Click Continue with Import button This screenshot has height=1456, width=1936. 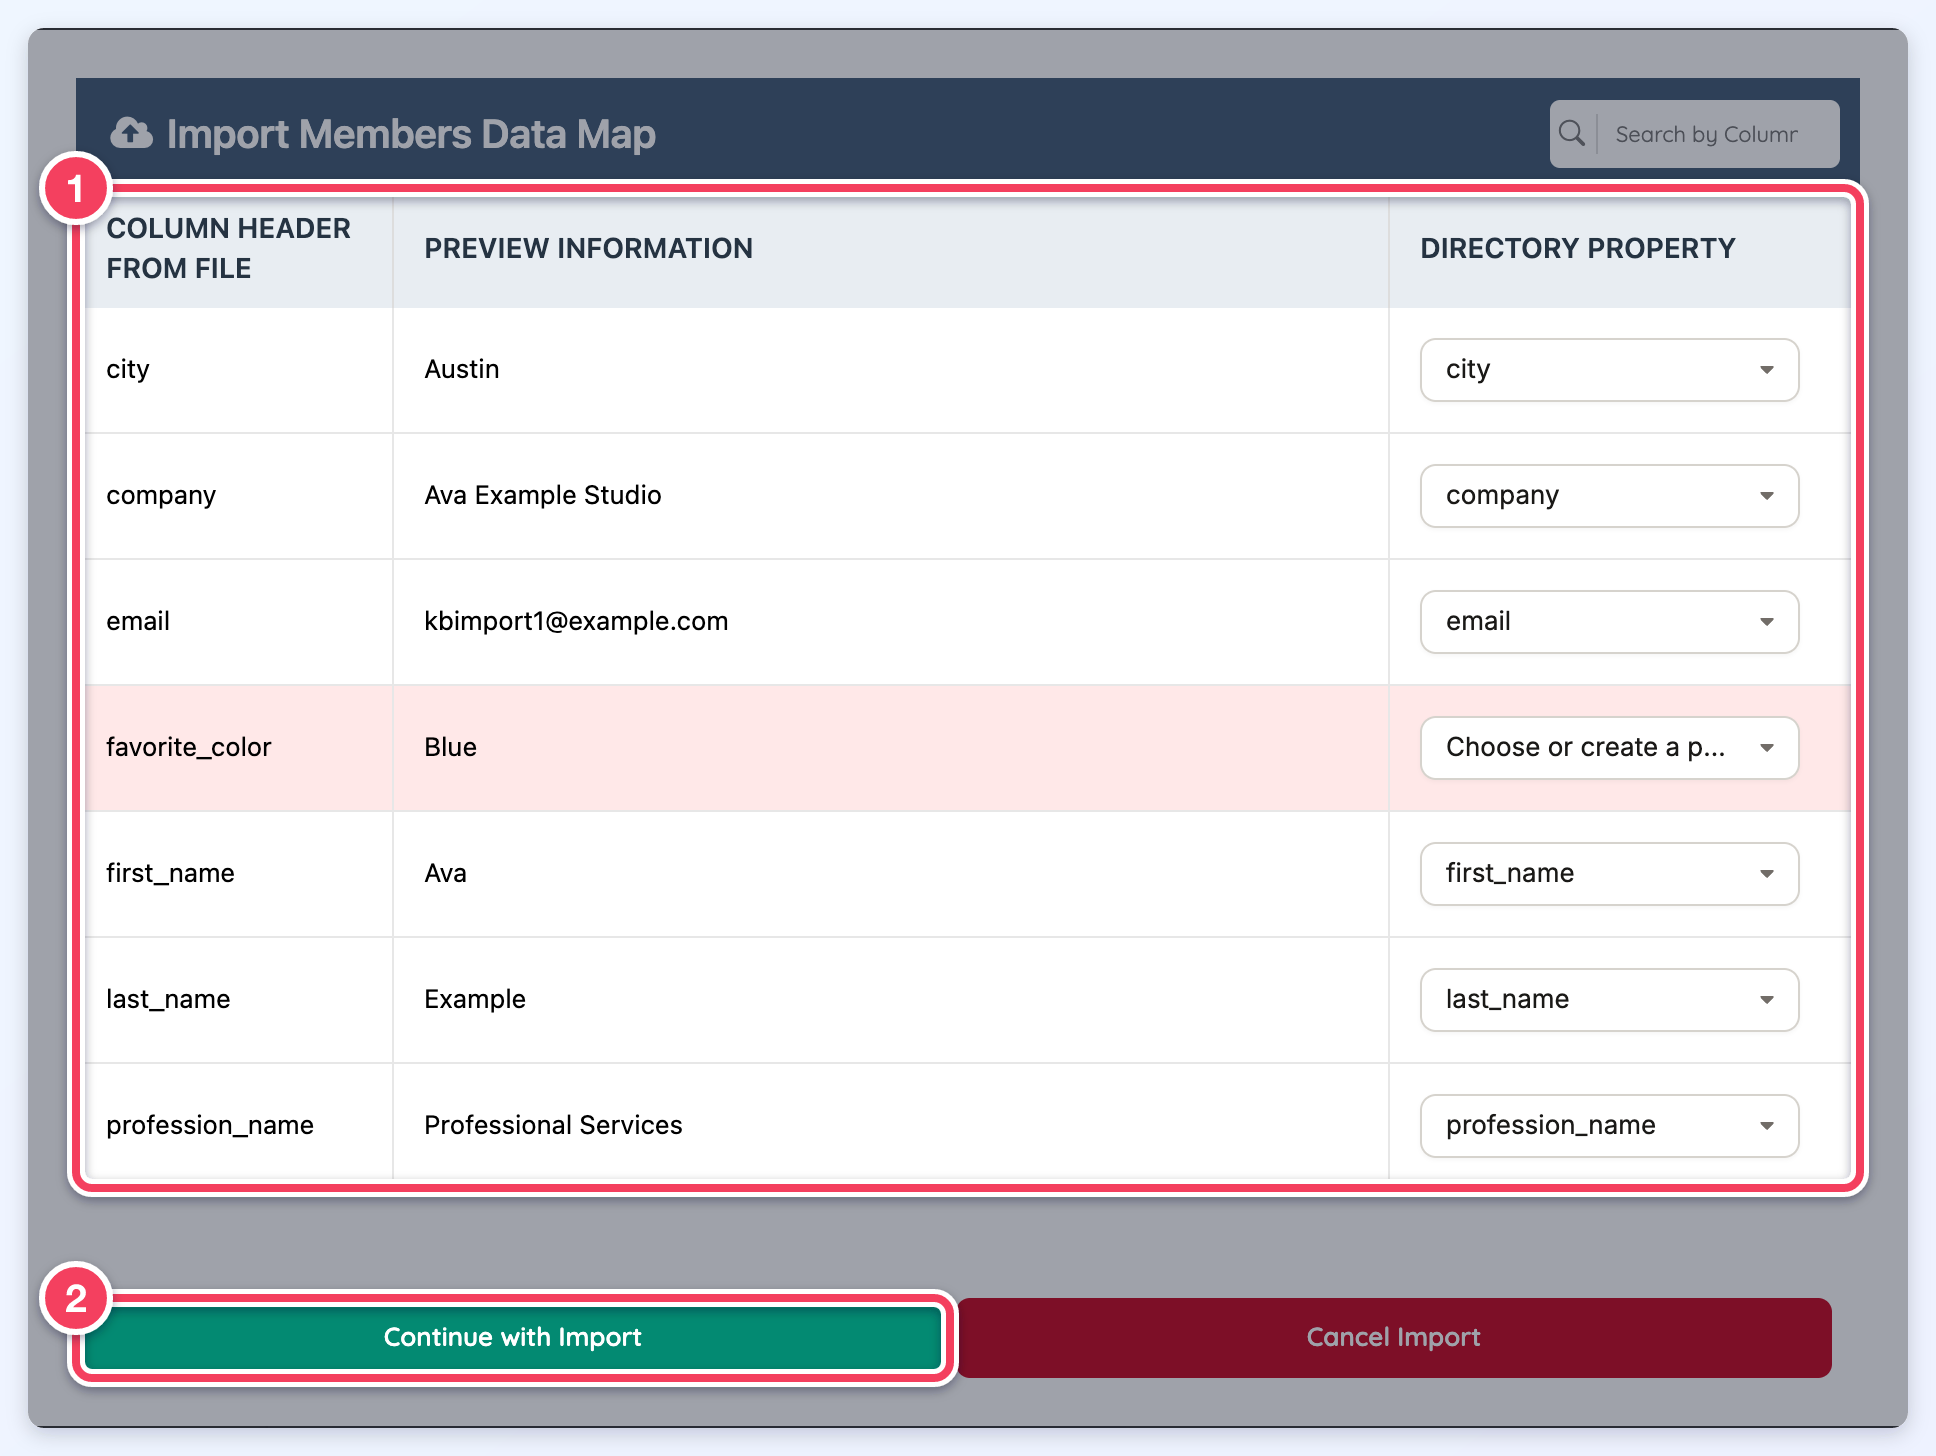pyautogui.click(x=513, y=1338)
